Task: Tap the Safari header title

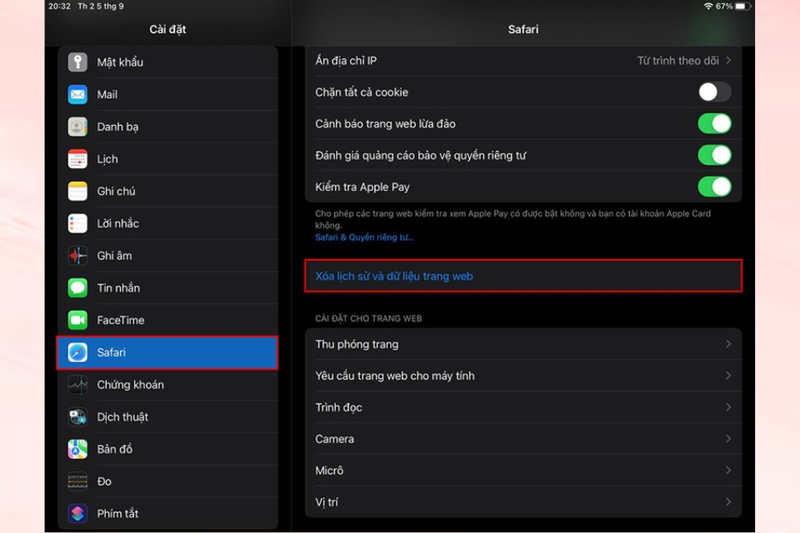Action: coord(523,30)
